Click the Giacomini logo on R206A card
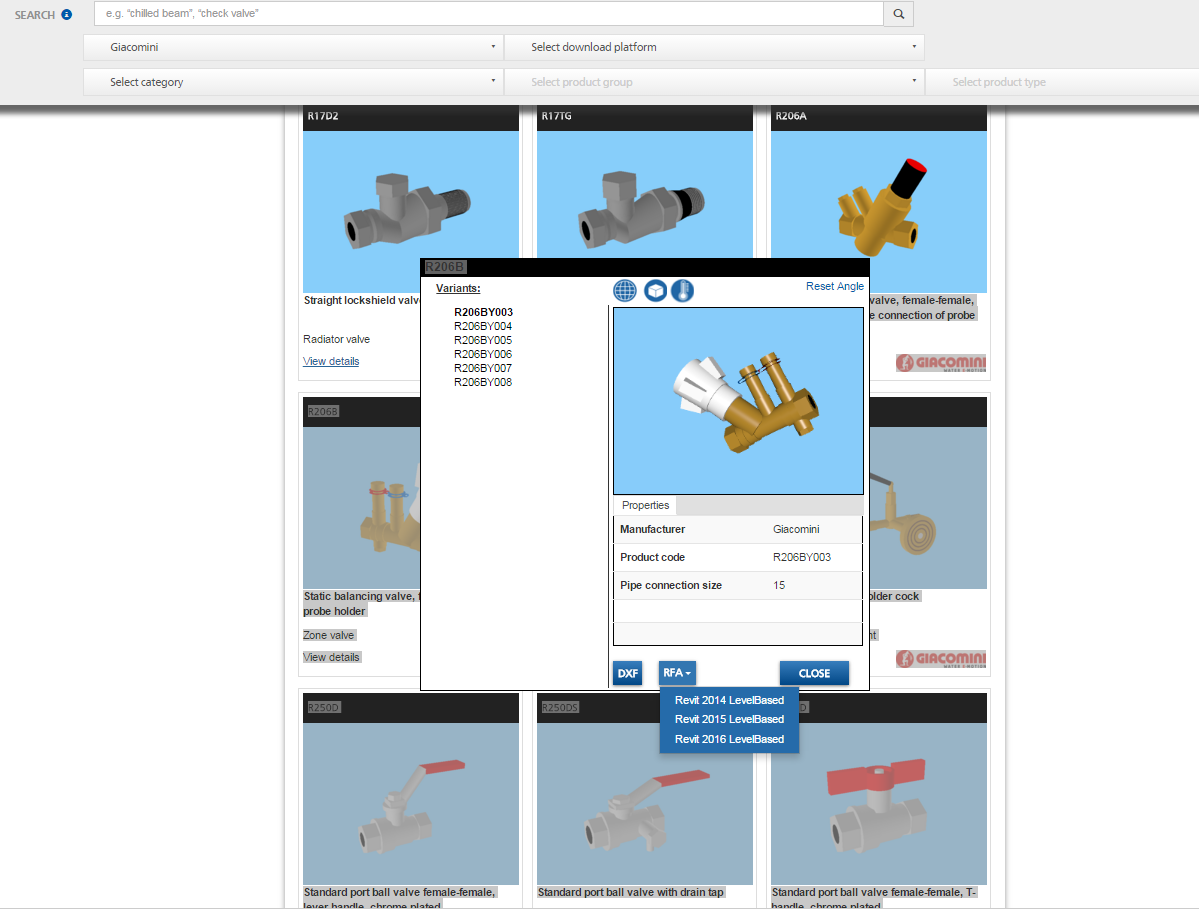The width and height of the screenshot is (1199, 912). (941, 362)
